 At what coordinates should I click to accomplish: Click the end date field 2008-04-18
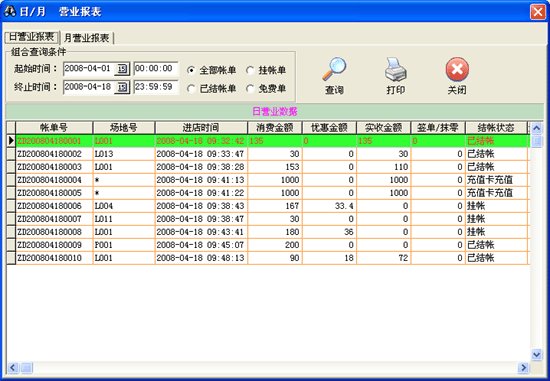pos(89,87)
